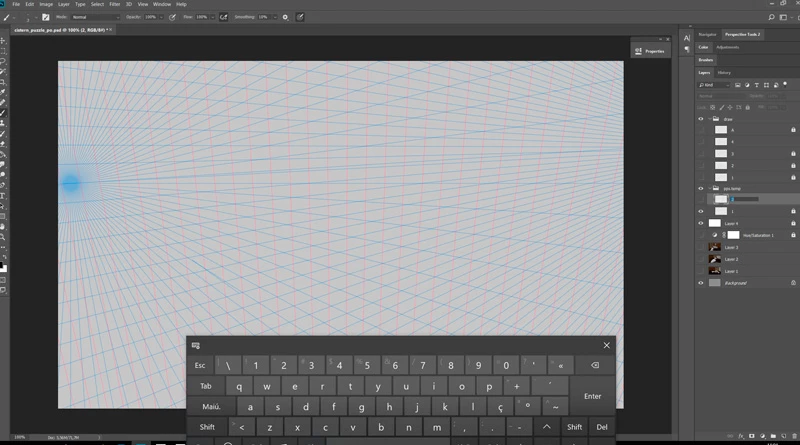The width and height of the screenshot is (800, 445).
Task: Open the tool preset picker arrow
Action: (14, 17)
